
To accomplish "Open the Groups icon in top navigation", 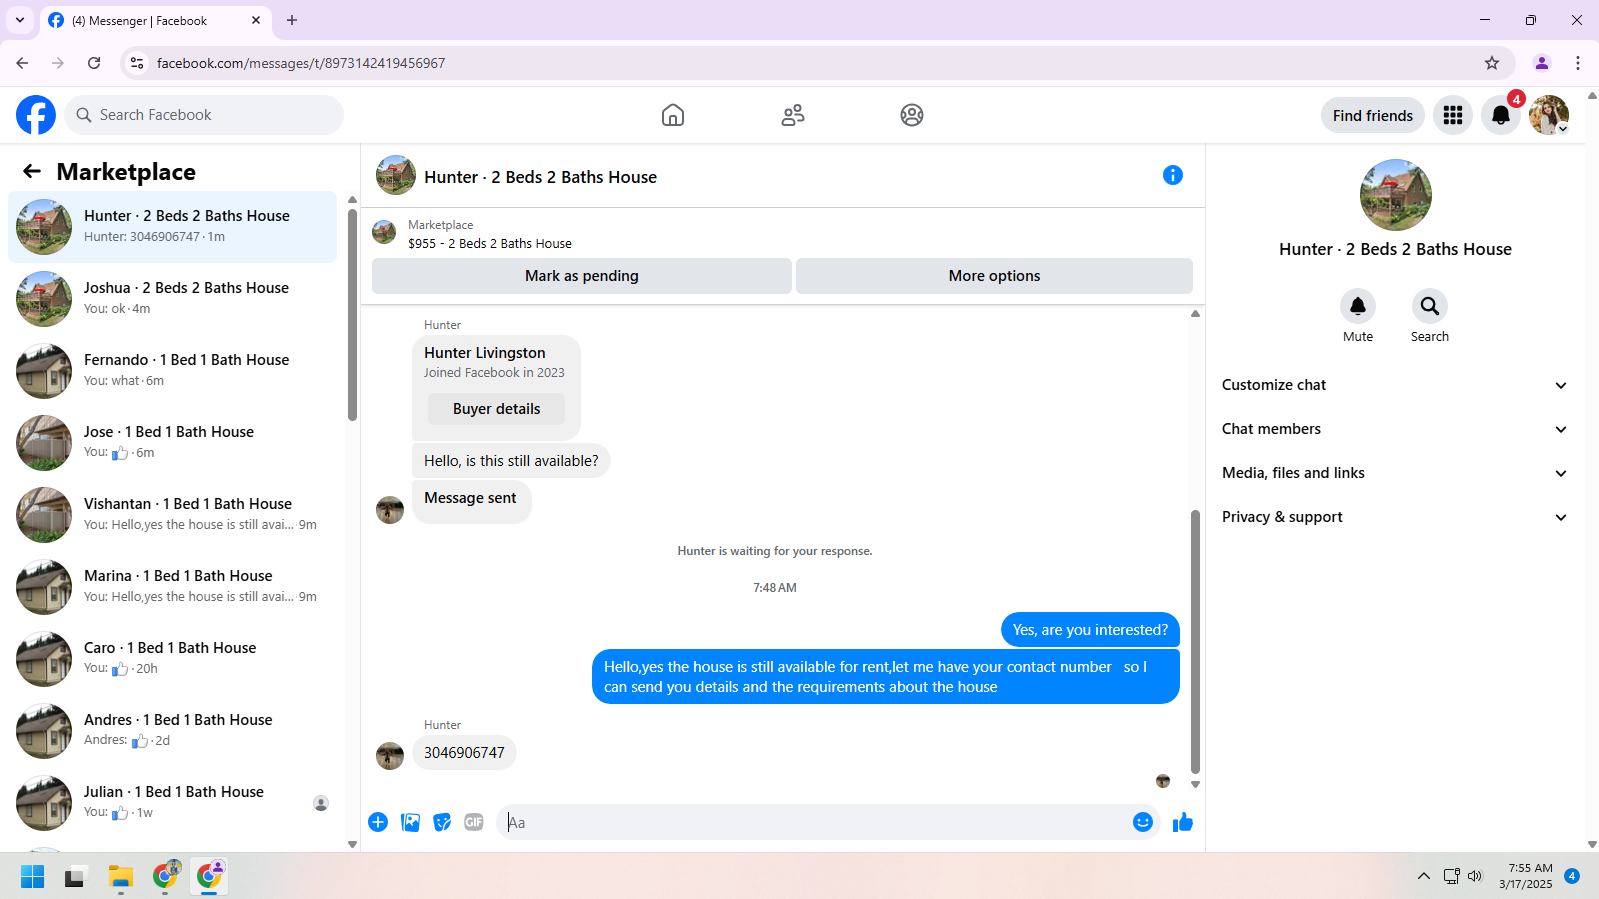I will point(912,115).
